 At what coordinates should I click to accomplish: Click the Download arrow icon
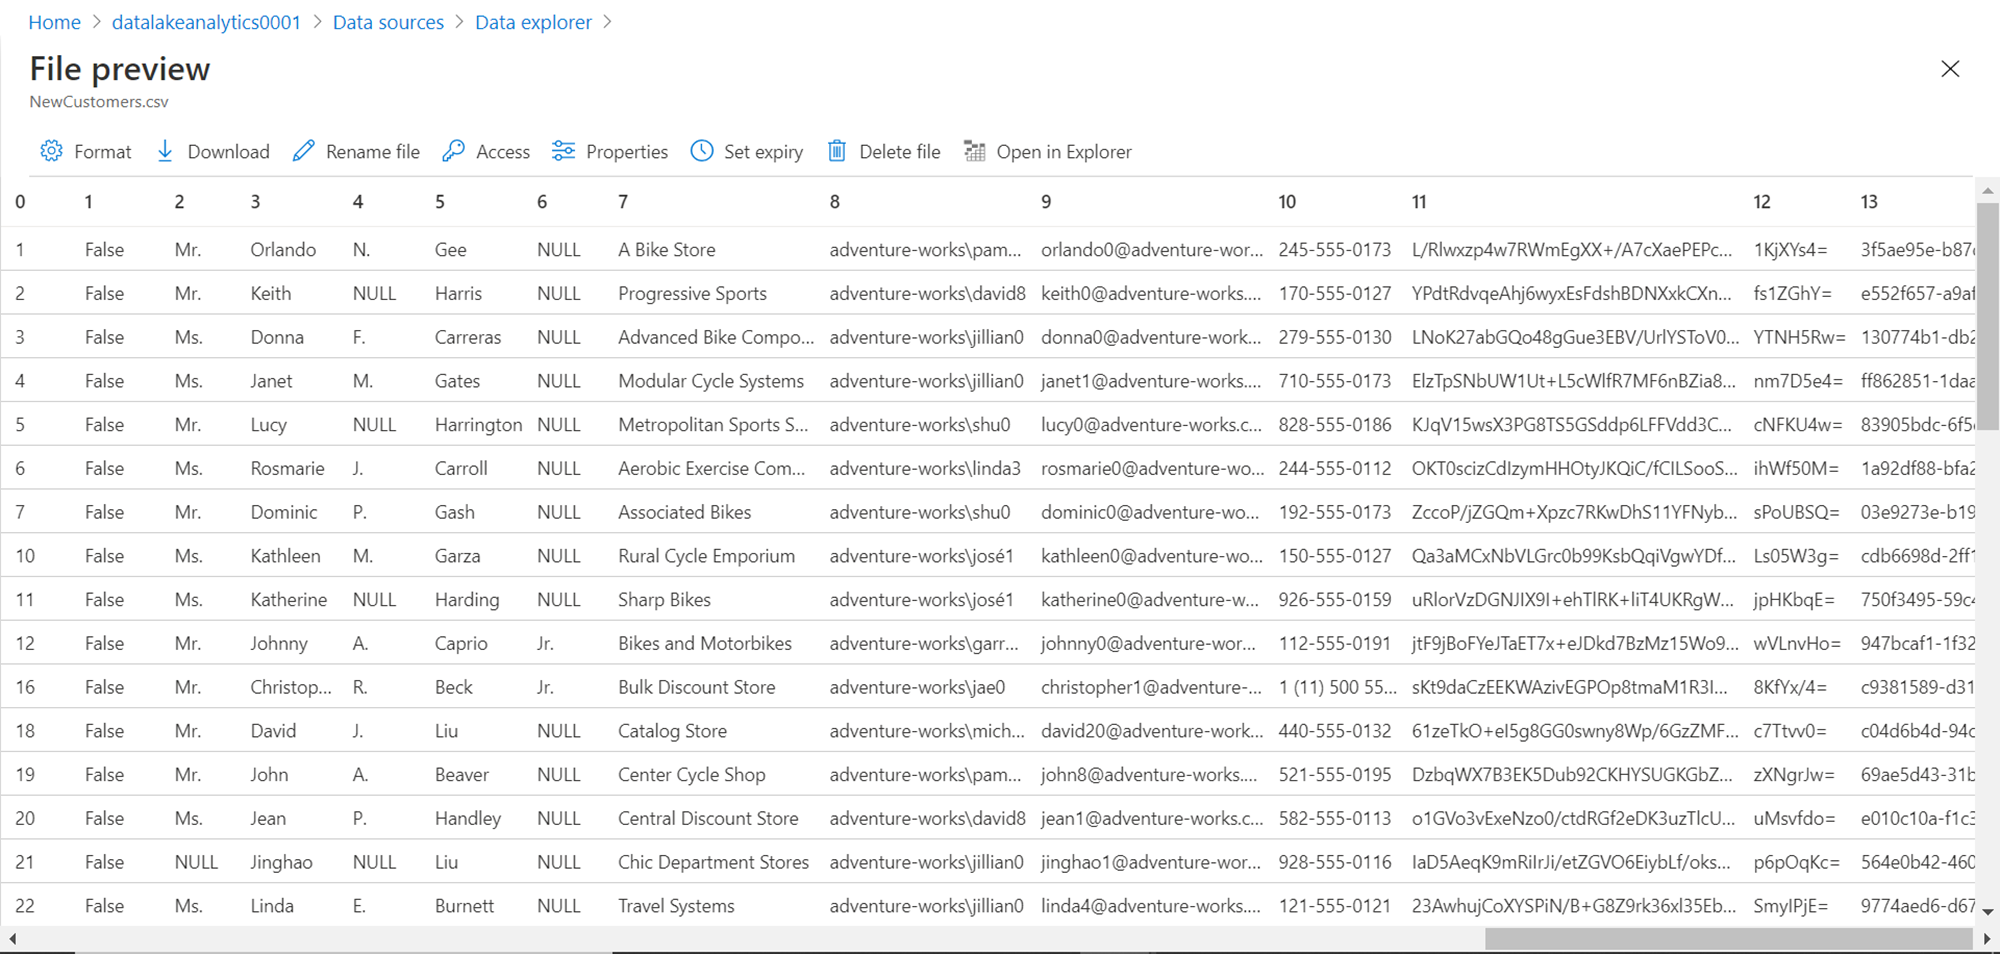coord(165,151)
